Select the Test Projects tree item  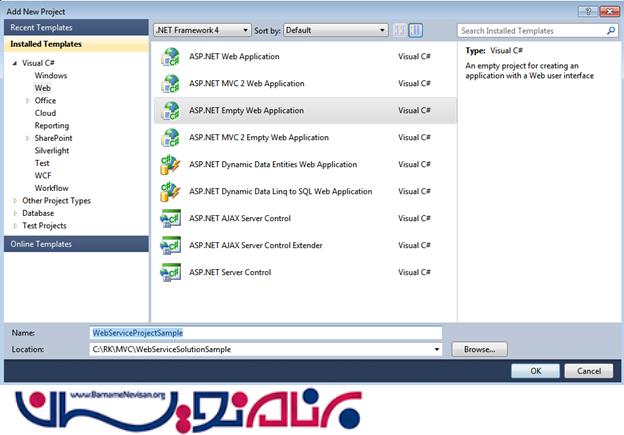[44, 226]
